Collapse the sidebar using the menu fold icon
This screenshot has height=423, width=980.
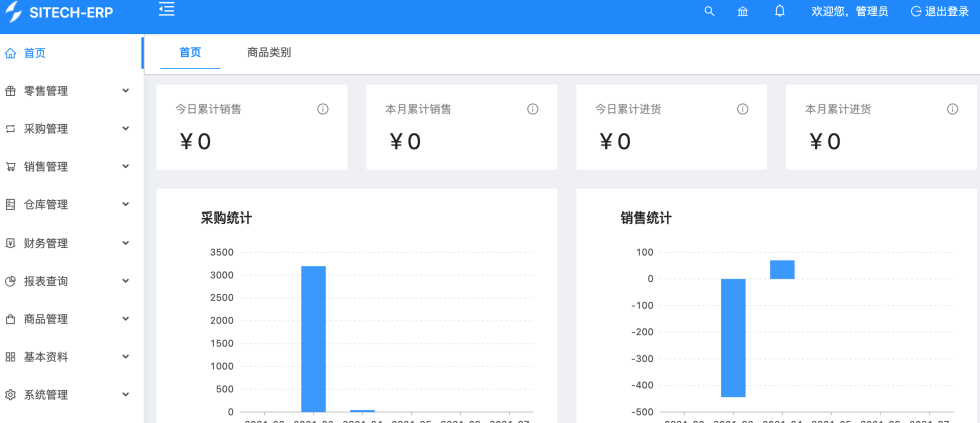pos(166,10)
